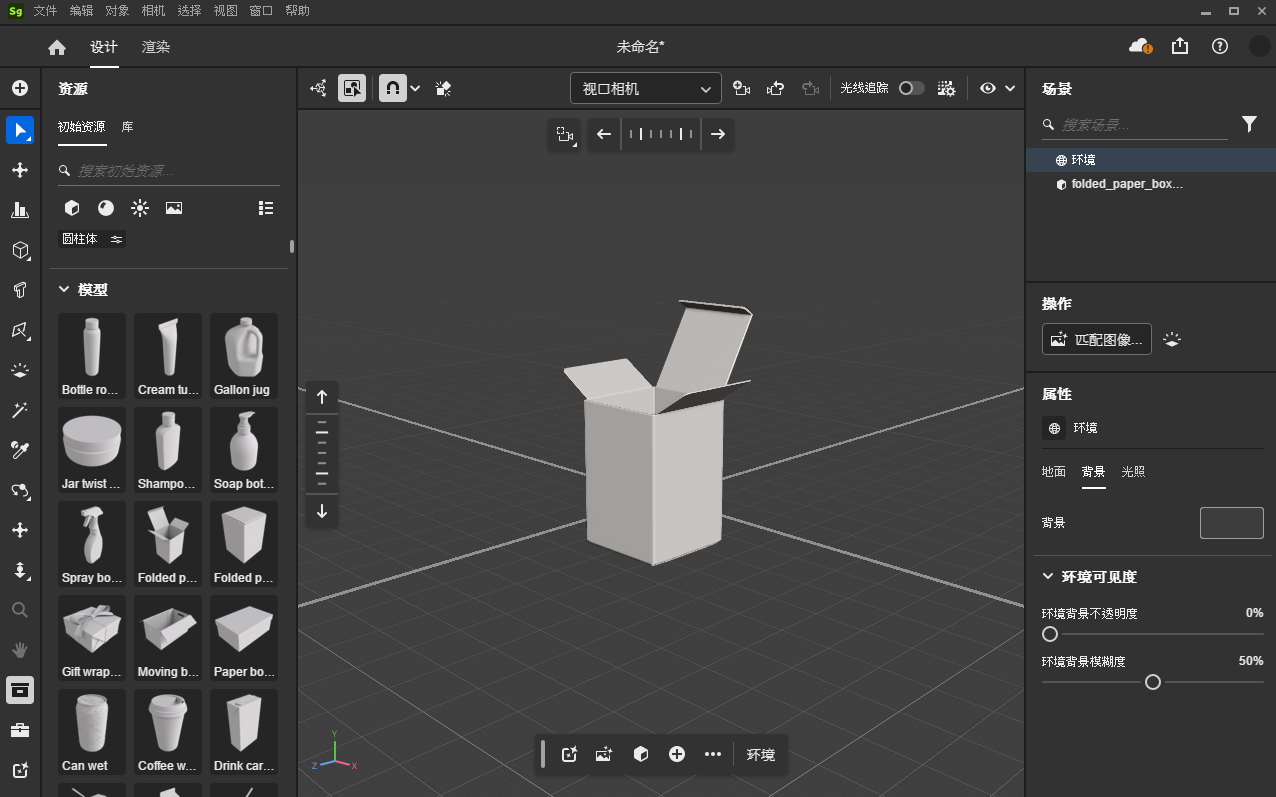Click the home icon

[x=57, y=47]
